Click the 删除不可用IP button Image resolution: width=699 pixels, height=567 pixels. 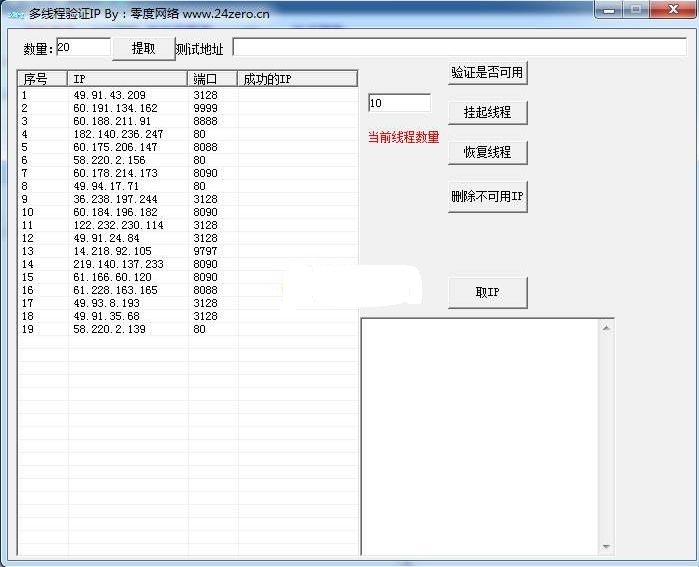click(487, 196)
